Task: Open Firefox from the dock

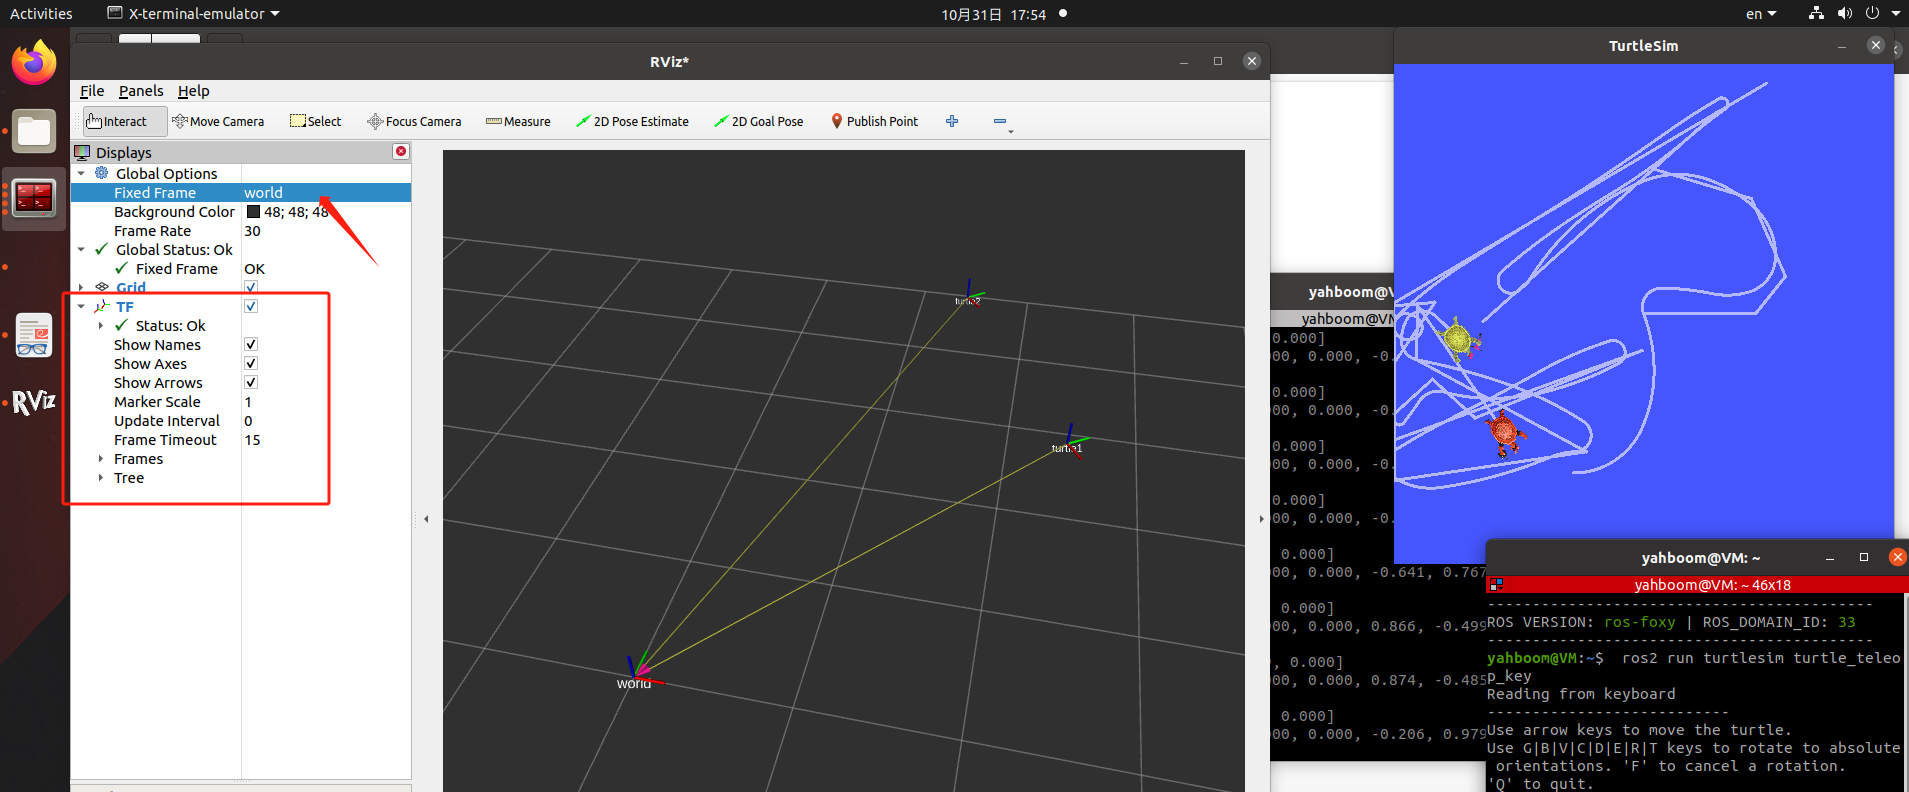Action: pyautogui.click(x=34, y=64)
